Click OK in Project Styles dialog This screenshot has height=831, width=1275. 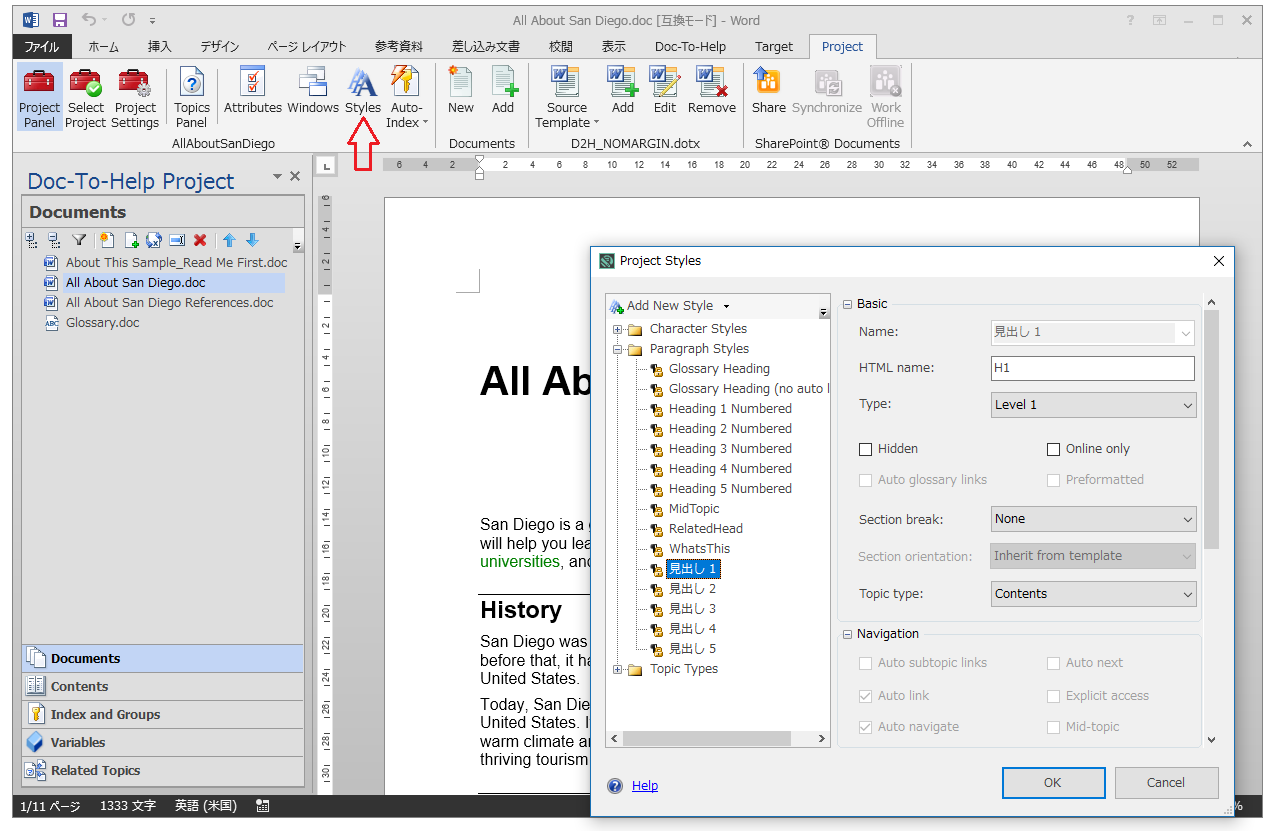1053,783
